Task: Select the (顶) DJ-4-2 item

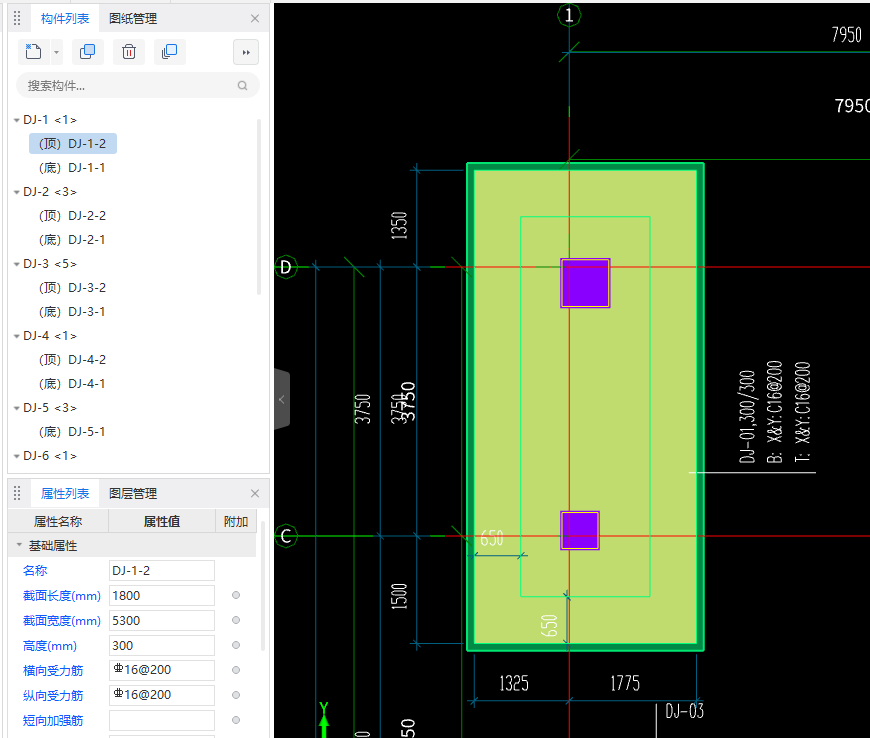Action: pyautogui.click(x=72, y=360)
